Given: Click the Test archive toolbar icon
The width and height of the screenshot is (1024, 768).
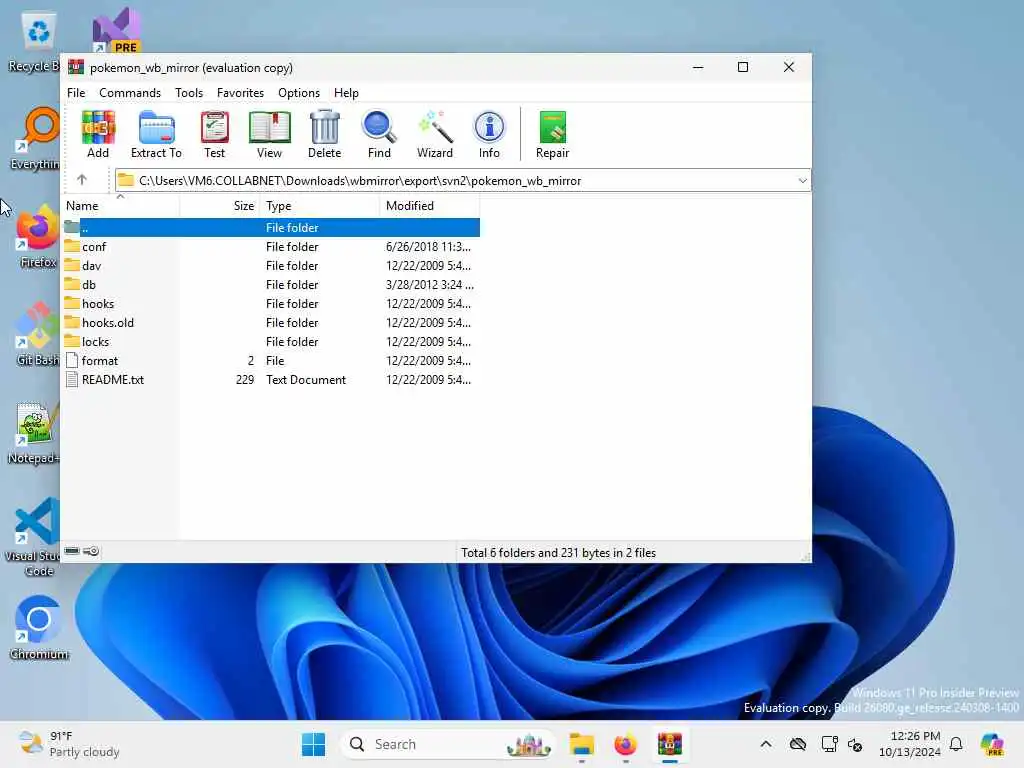Looking at the screenshot, I should coord(214,135).
